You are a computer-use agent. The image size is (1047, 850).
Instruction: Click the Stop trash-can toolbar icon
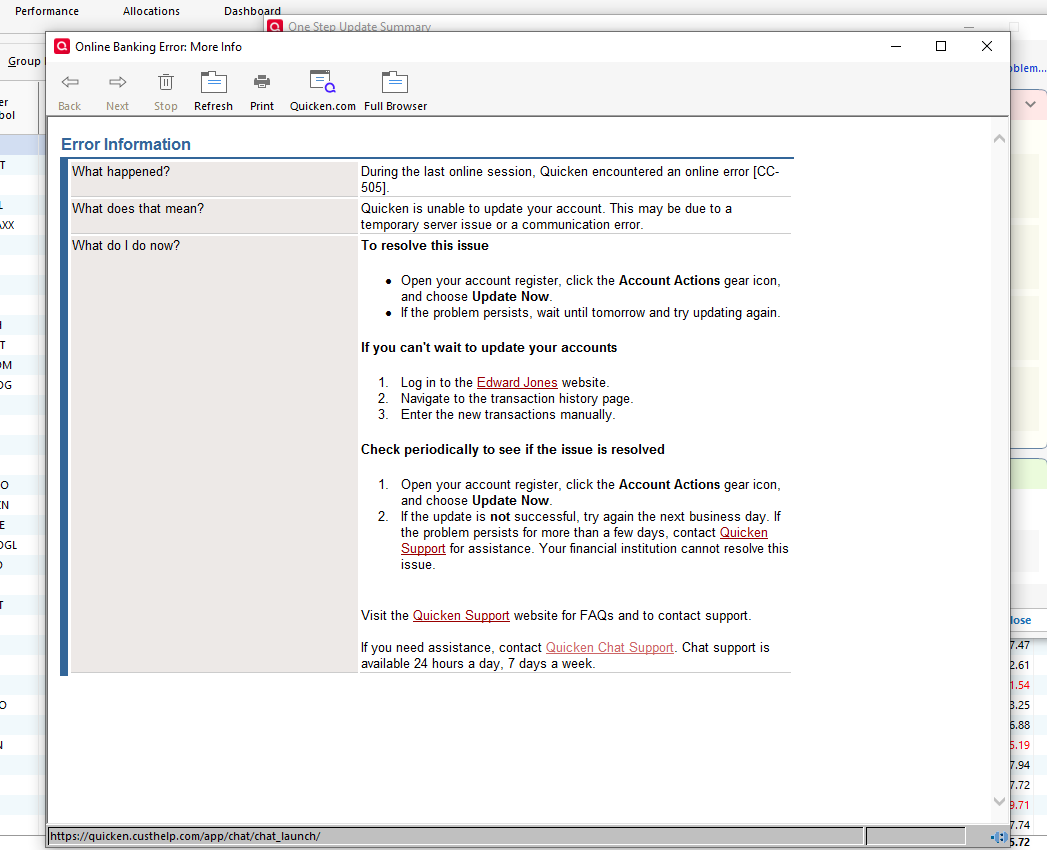[x=166, y=83]
